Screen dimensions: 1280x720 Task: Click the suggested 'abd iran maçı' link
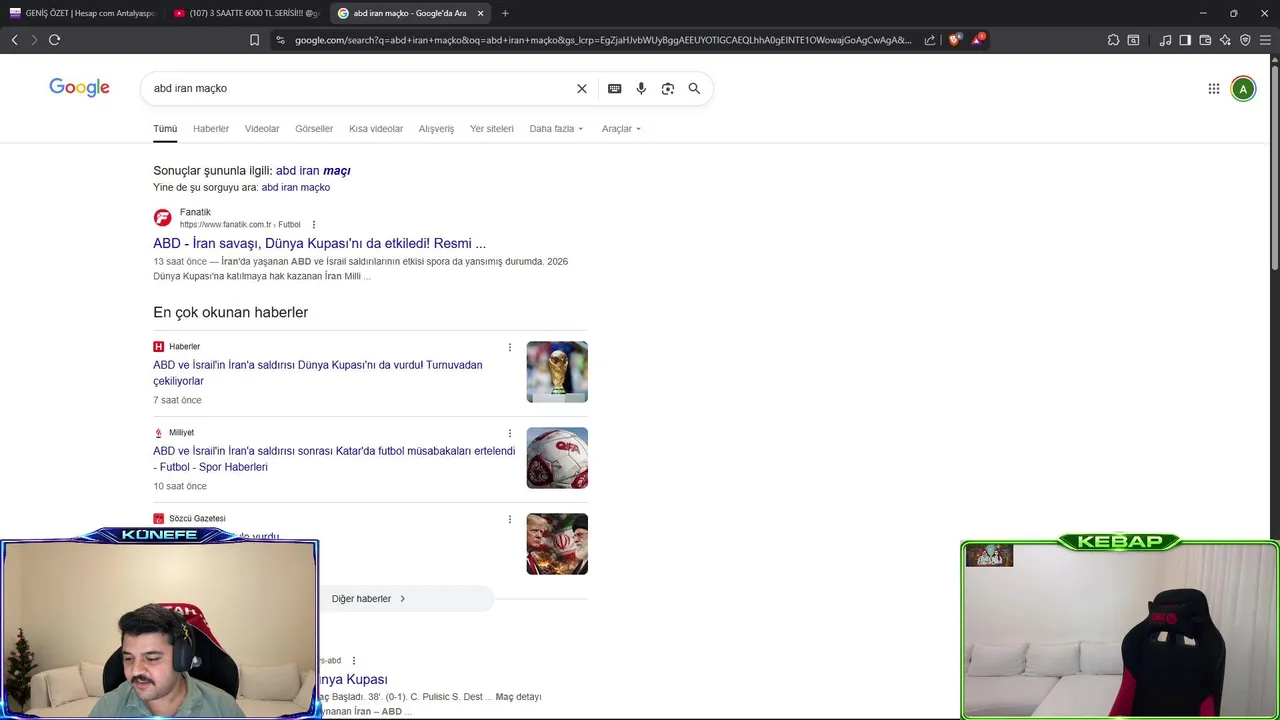[x=313, y=171]
